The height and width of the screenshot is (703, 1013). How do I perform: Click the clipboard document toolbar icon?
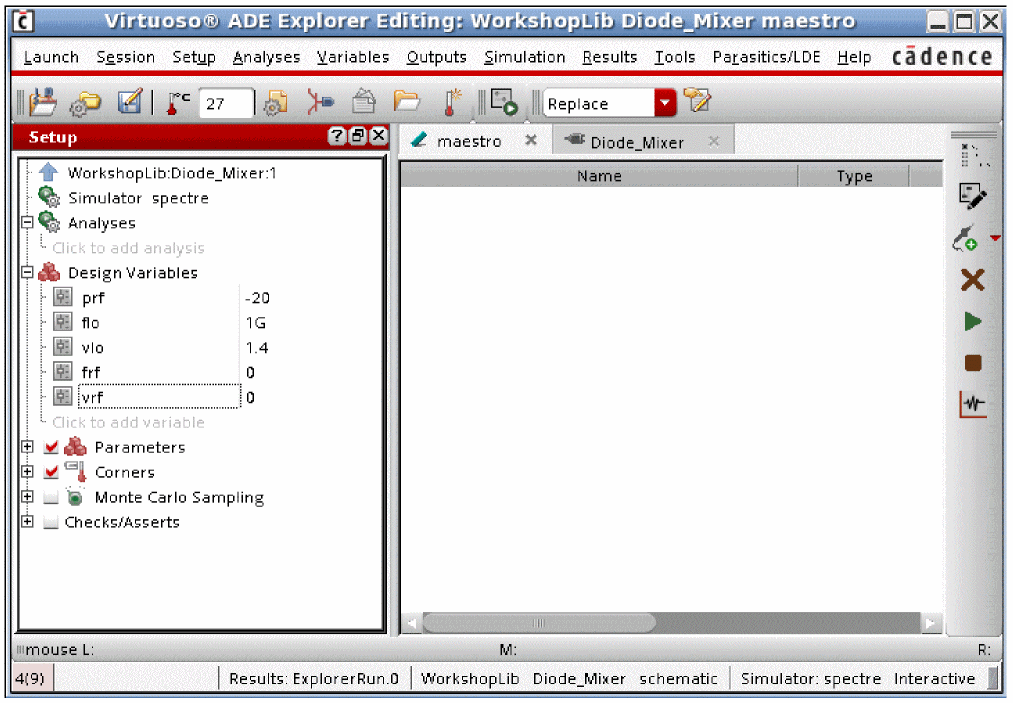click(x=364, y=102)
